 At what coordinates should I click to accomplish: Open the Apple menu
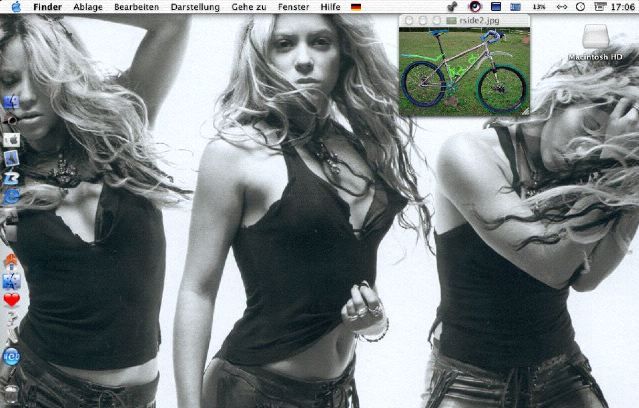[14, 6]
